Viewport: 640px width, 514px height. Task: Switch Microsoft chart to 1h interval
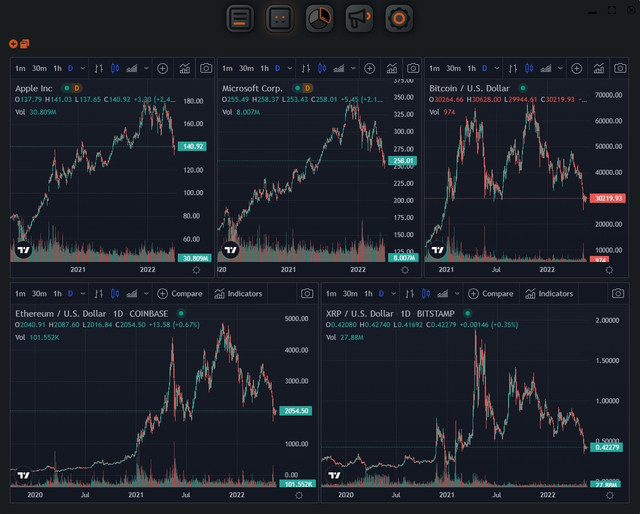point(264,68)
